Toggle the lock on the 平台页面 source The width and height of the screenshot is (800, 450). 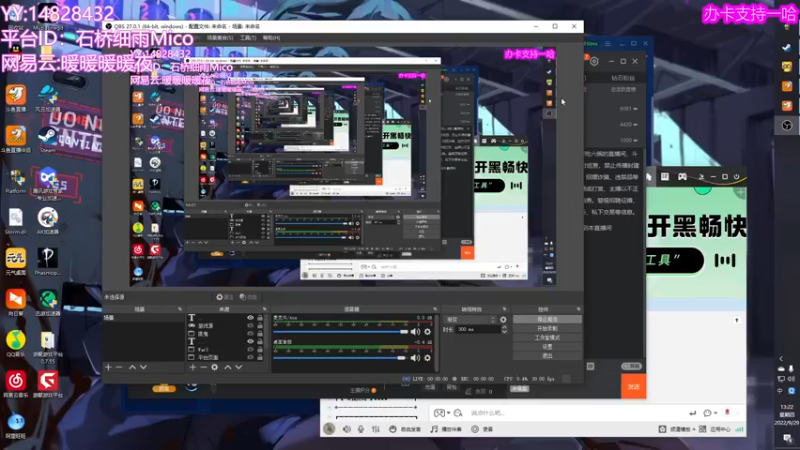pos(260,358)
